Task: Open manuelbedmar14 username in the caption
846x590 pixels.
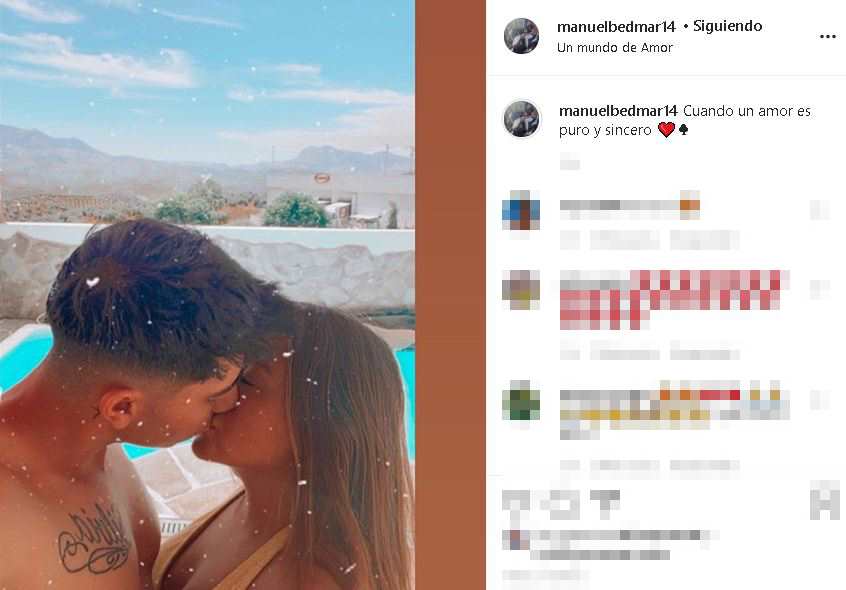Action: [x=618, y=111]
